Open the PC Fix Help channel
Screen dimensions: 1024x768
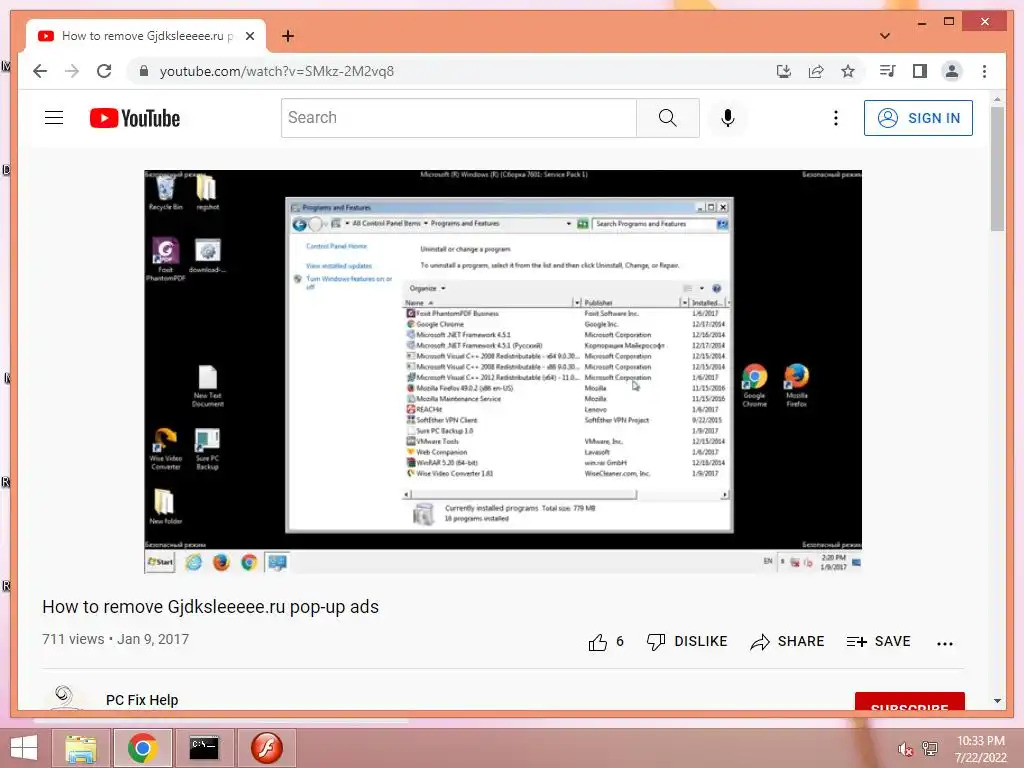point(142,700)
